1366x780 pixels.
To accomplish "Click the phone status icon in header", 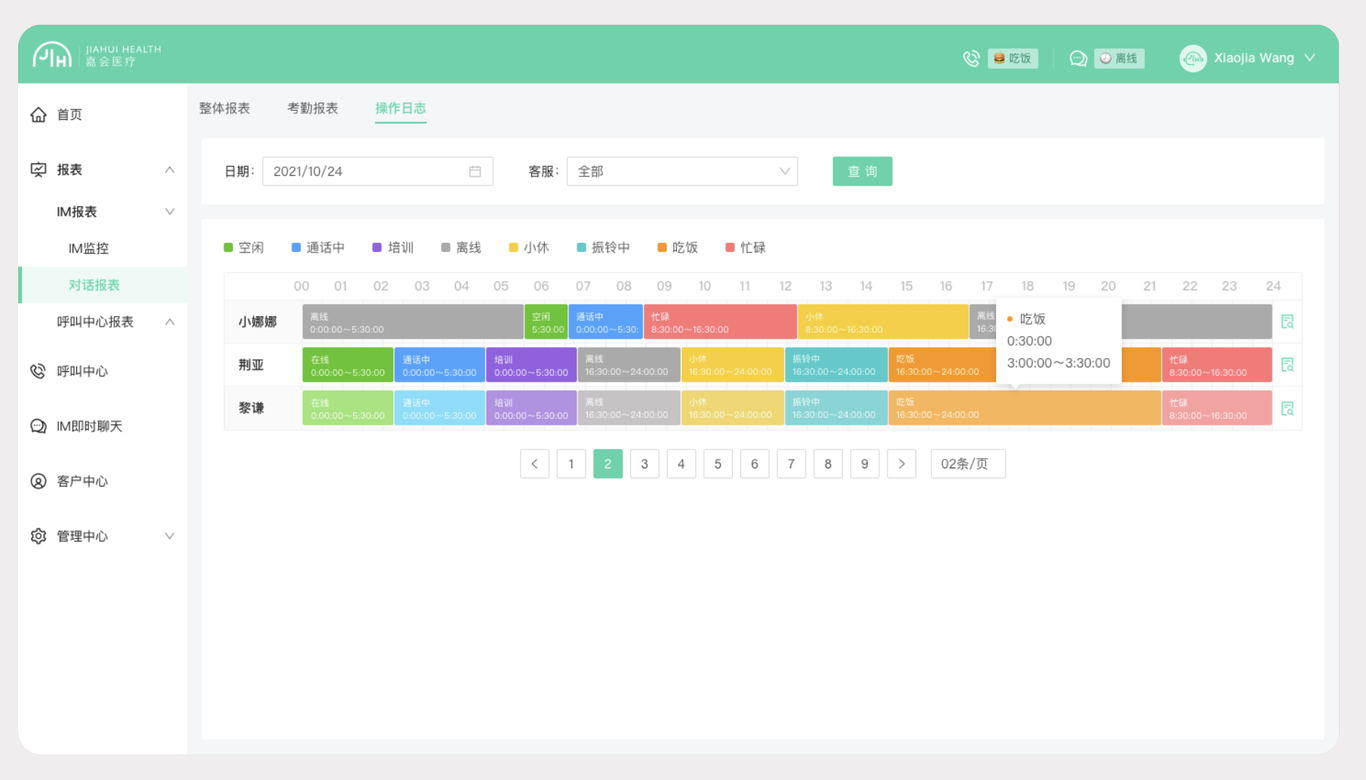I will 971,59.
